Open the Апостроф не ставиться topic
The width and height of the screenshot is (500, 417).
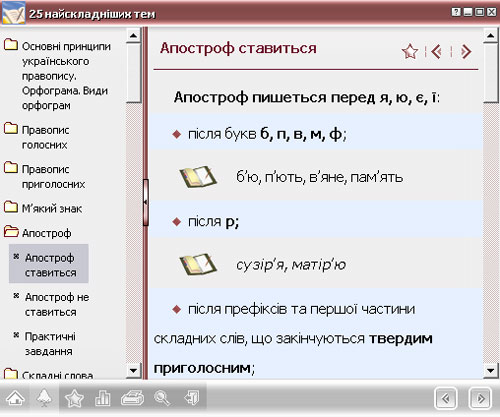pyautogui.click(x=57, y=304)
